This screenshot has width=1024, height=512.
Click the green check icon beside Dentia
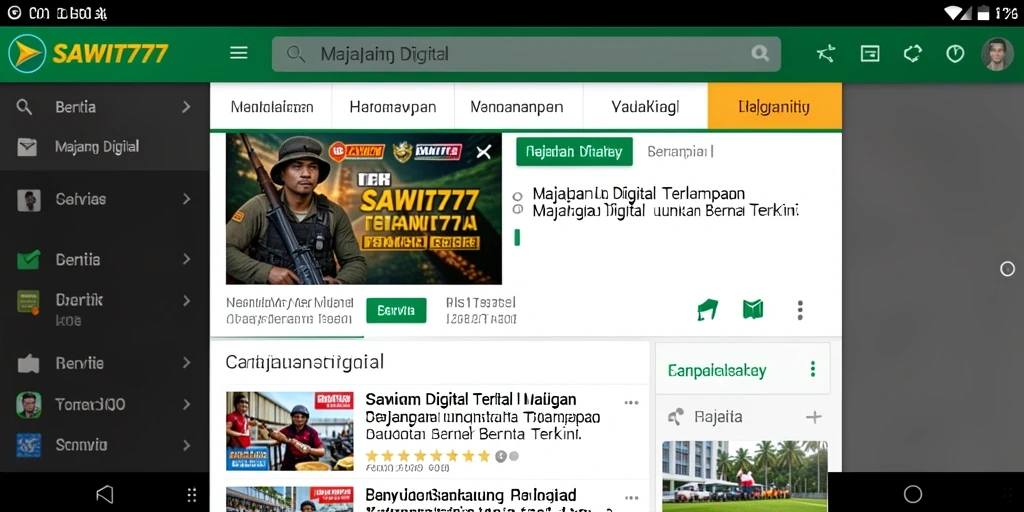click(28, 260)
